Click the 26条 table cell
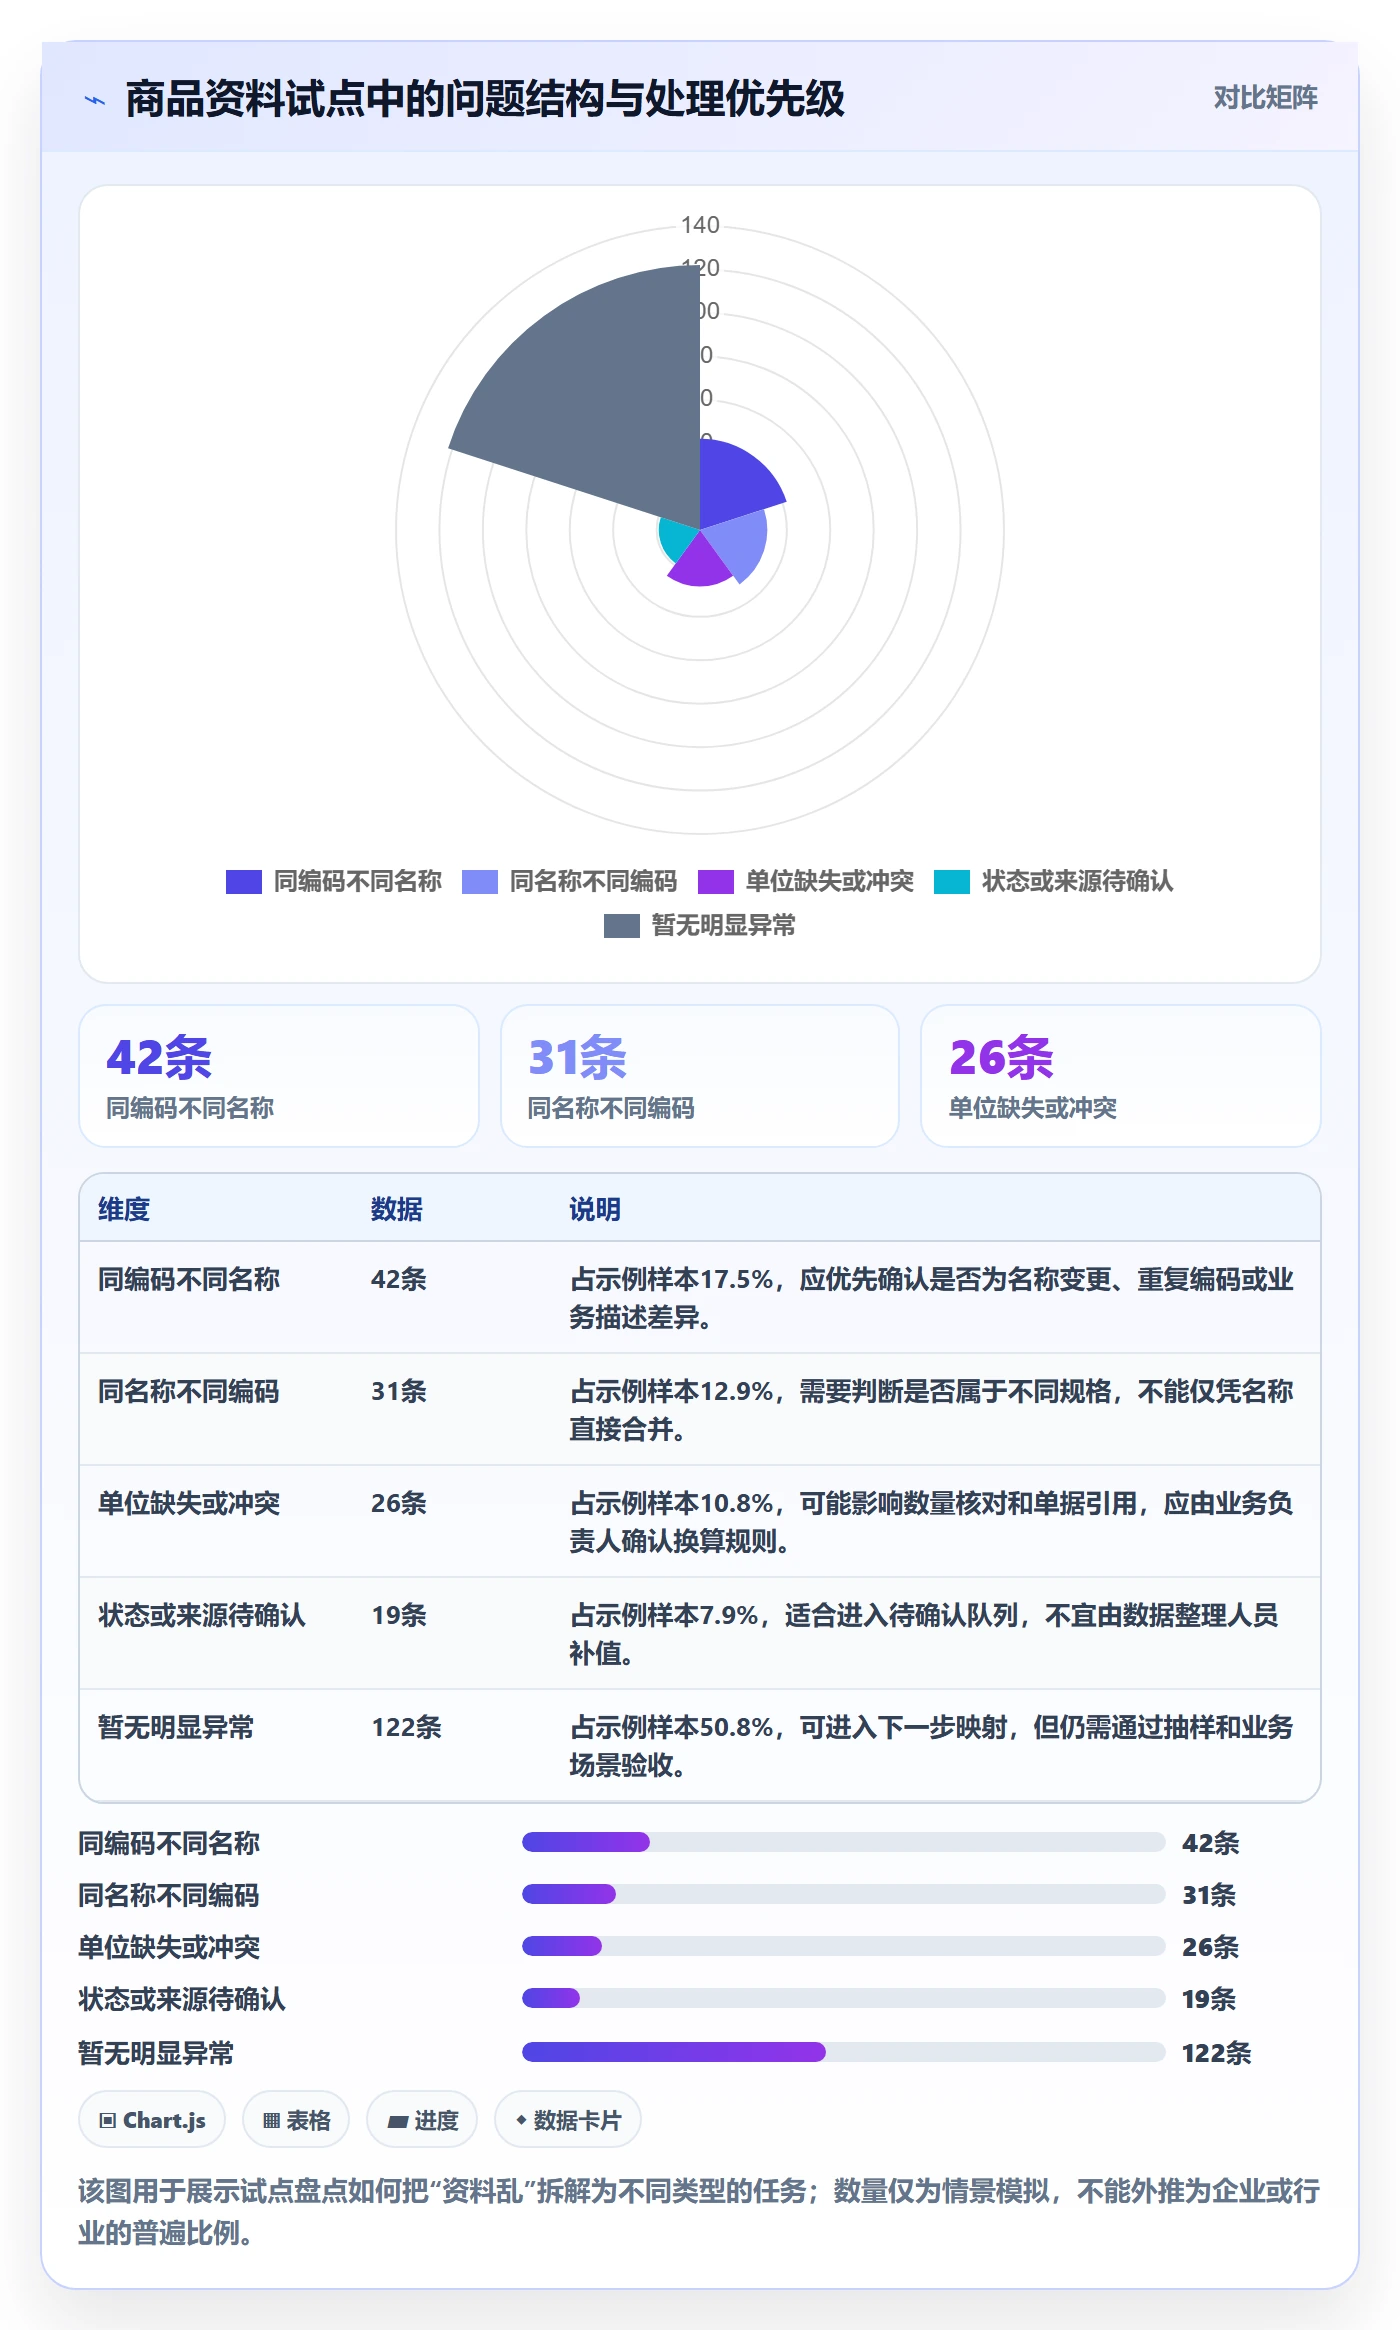This screenshot has height=2330, width=1400. tap(399, 1503)
